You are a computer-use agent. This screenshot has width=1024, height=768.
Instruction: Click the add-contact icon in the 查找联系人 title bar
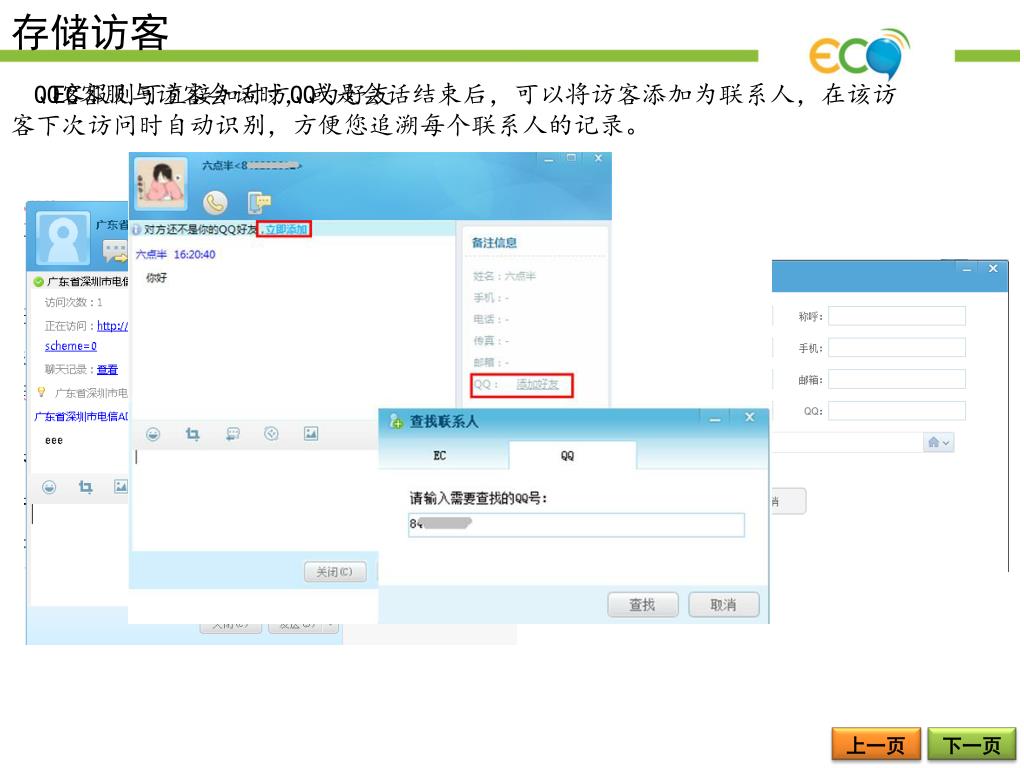[x=396, y=421]
